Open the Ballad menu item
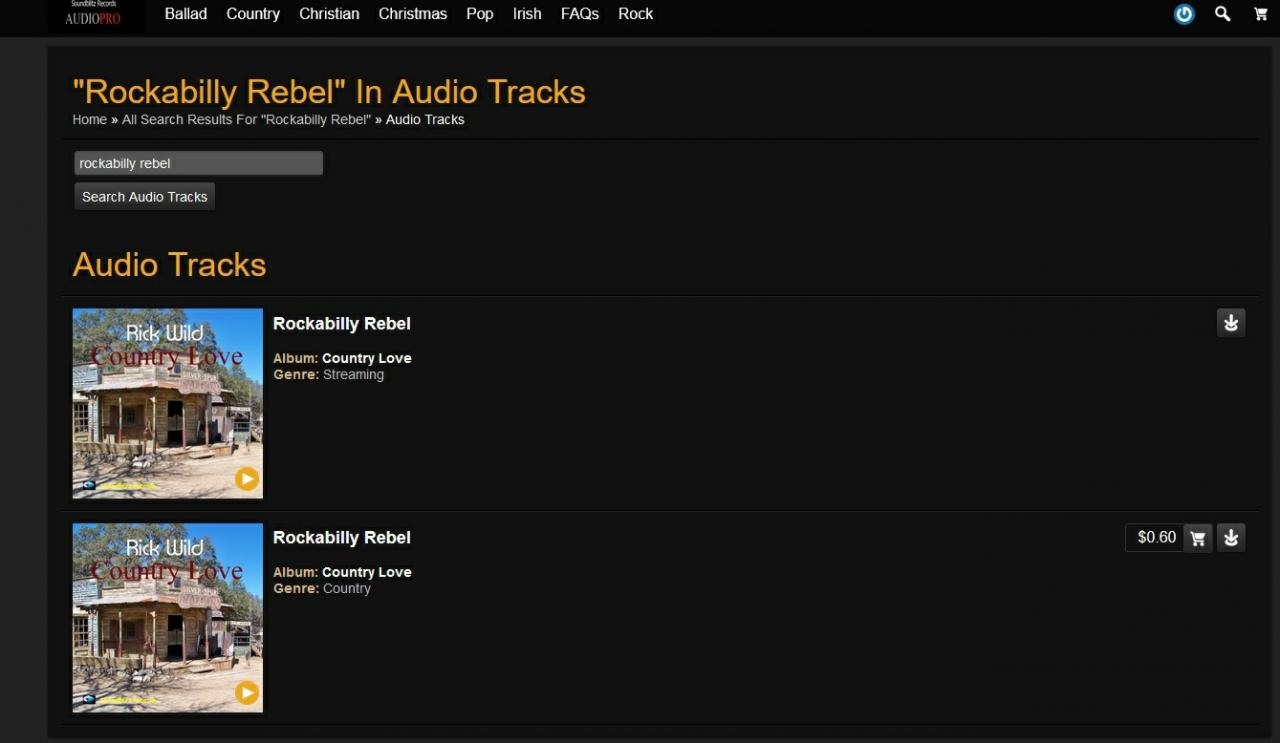The height and width of the screenshot is (743, 1280). click(186, 14)
